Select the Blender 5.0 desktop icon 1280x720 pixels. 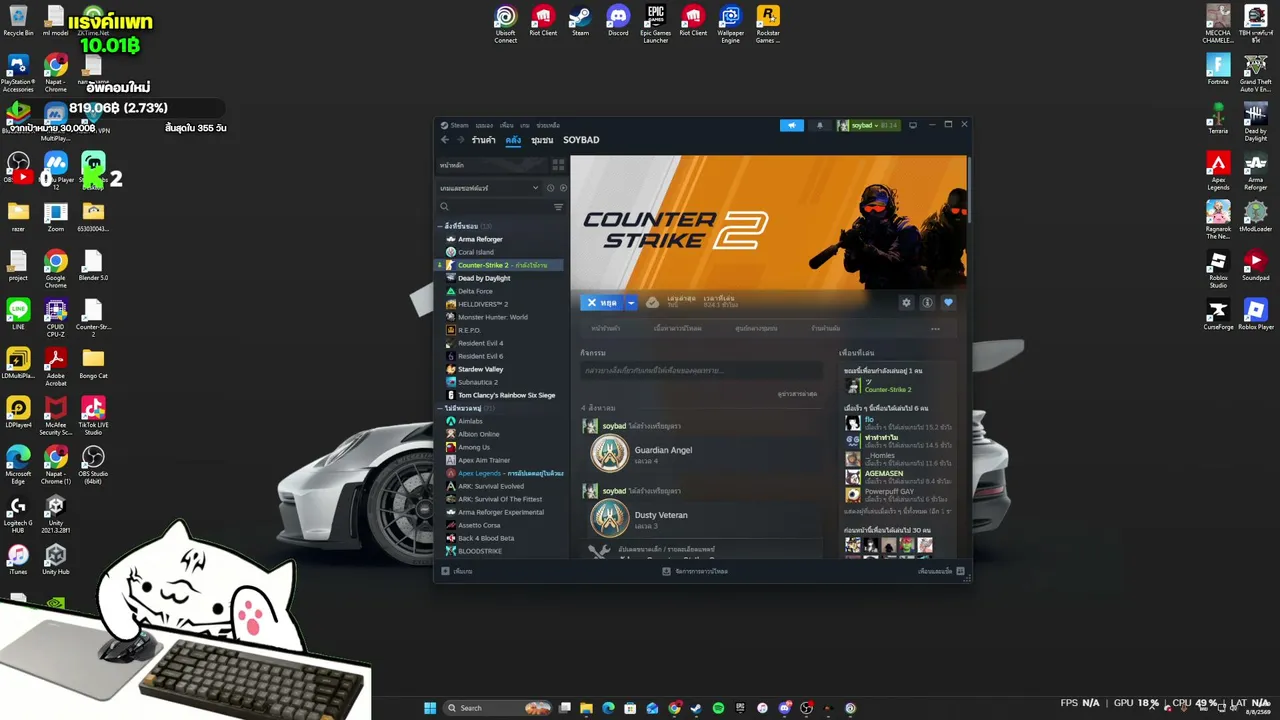[x=93, y=266]
